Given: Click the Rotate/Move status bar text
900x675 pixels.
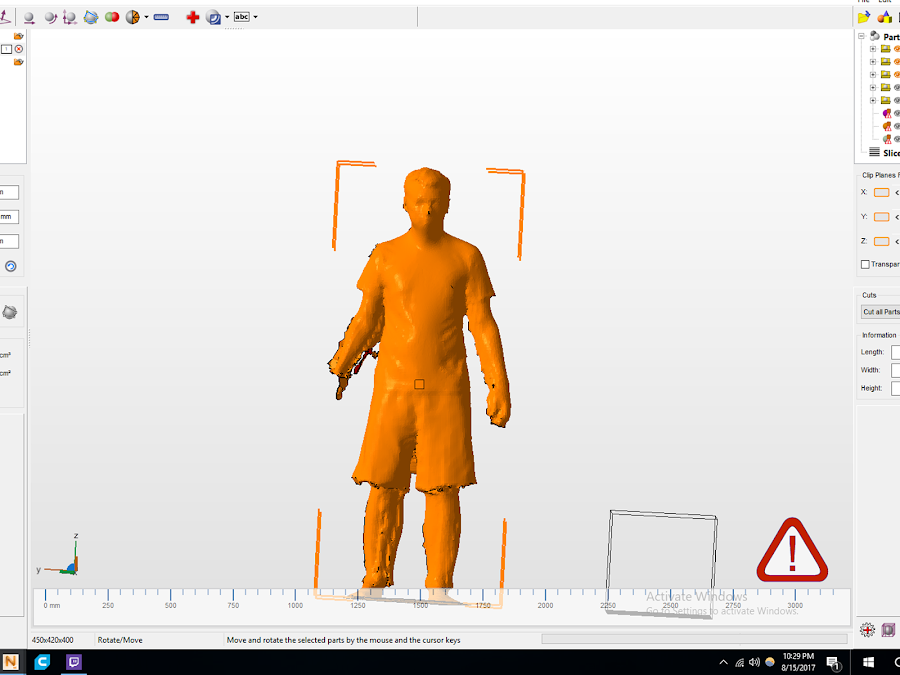Looking at the screenshot, I should pos(120,640).
